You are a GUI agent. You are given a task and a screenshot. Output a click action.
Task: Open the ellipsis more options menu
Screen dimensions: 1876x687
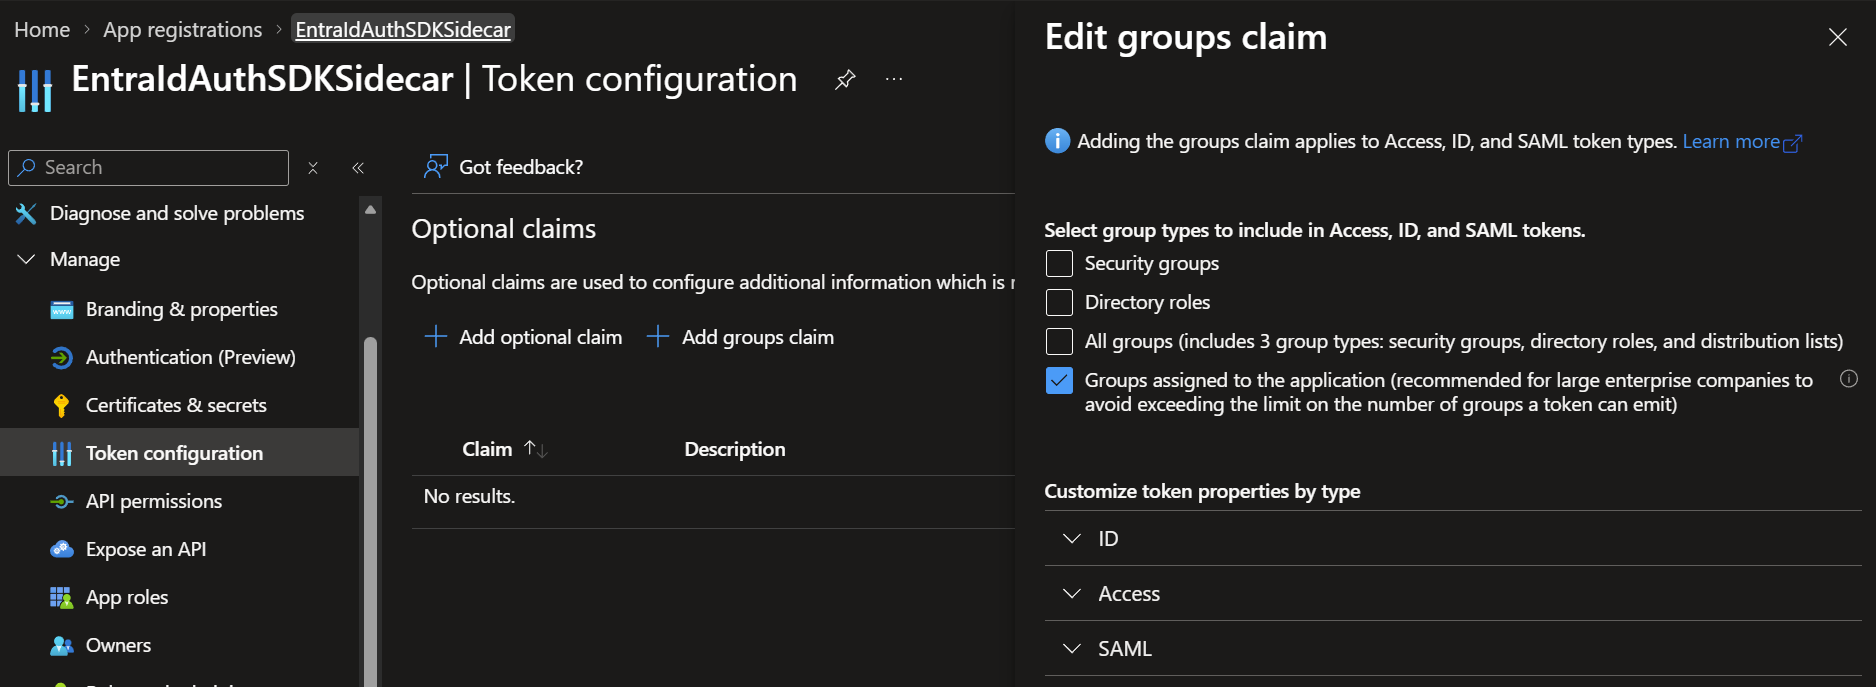894,79
